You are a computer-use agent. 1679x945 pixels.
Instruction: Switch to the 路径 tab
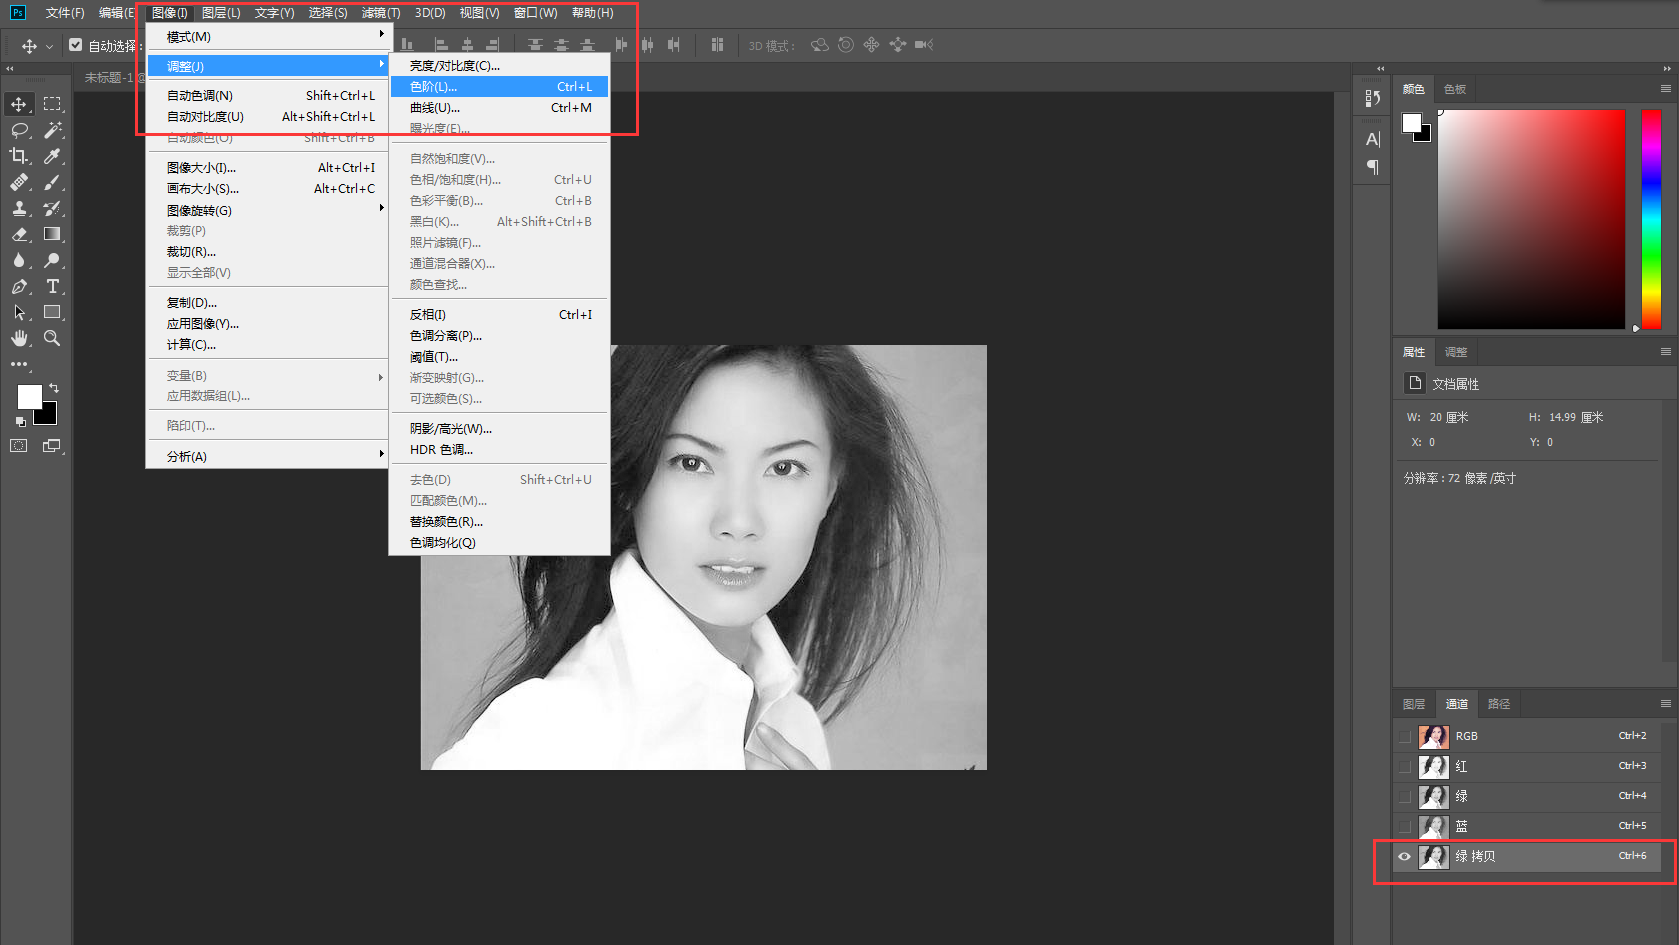[x=1499, y=704]
